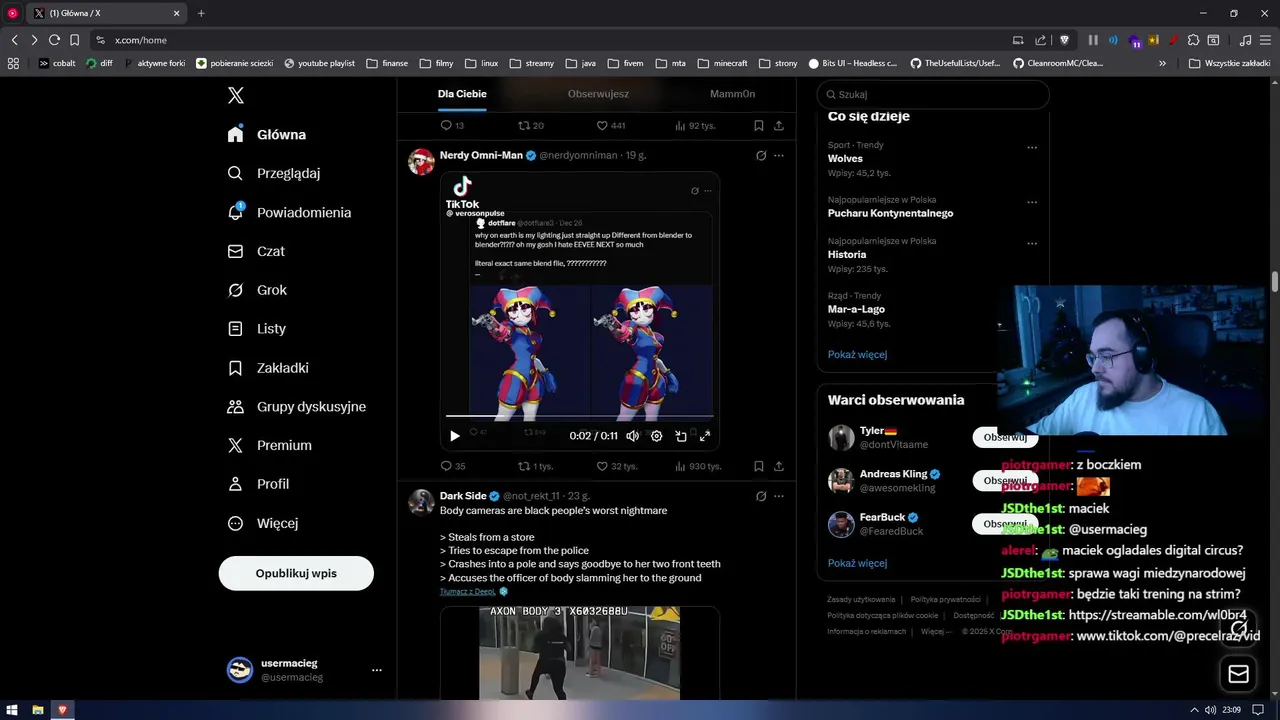Open File Explorer on the taskbar
This screenshot has width=1280, height=720.
(x=37, y=710)
